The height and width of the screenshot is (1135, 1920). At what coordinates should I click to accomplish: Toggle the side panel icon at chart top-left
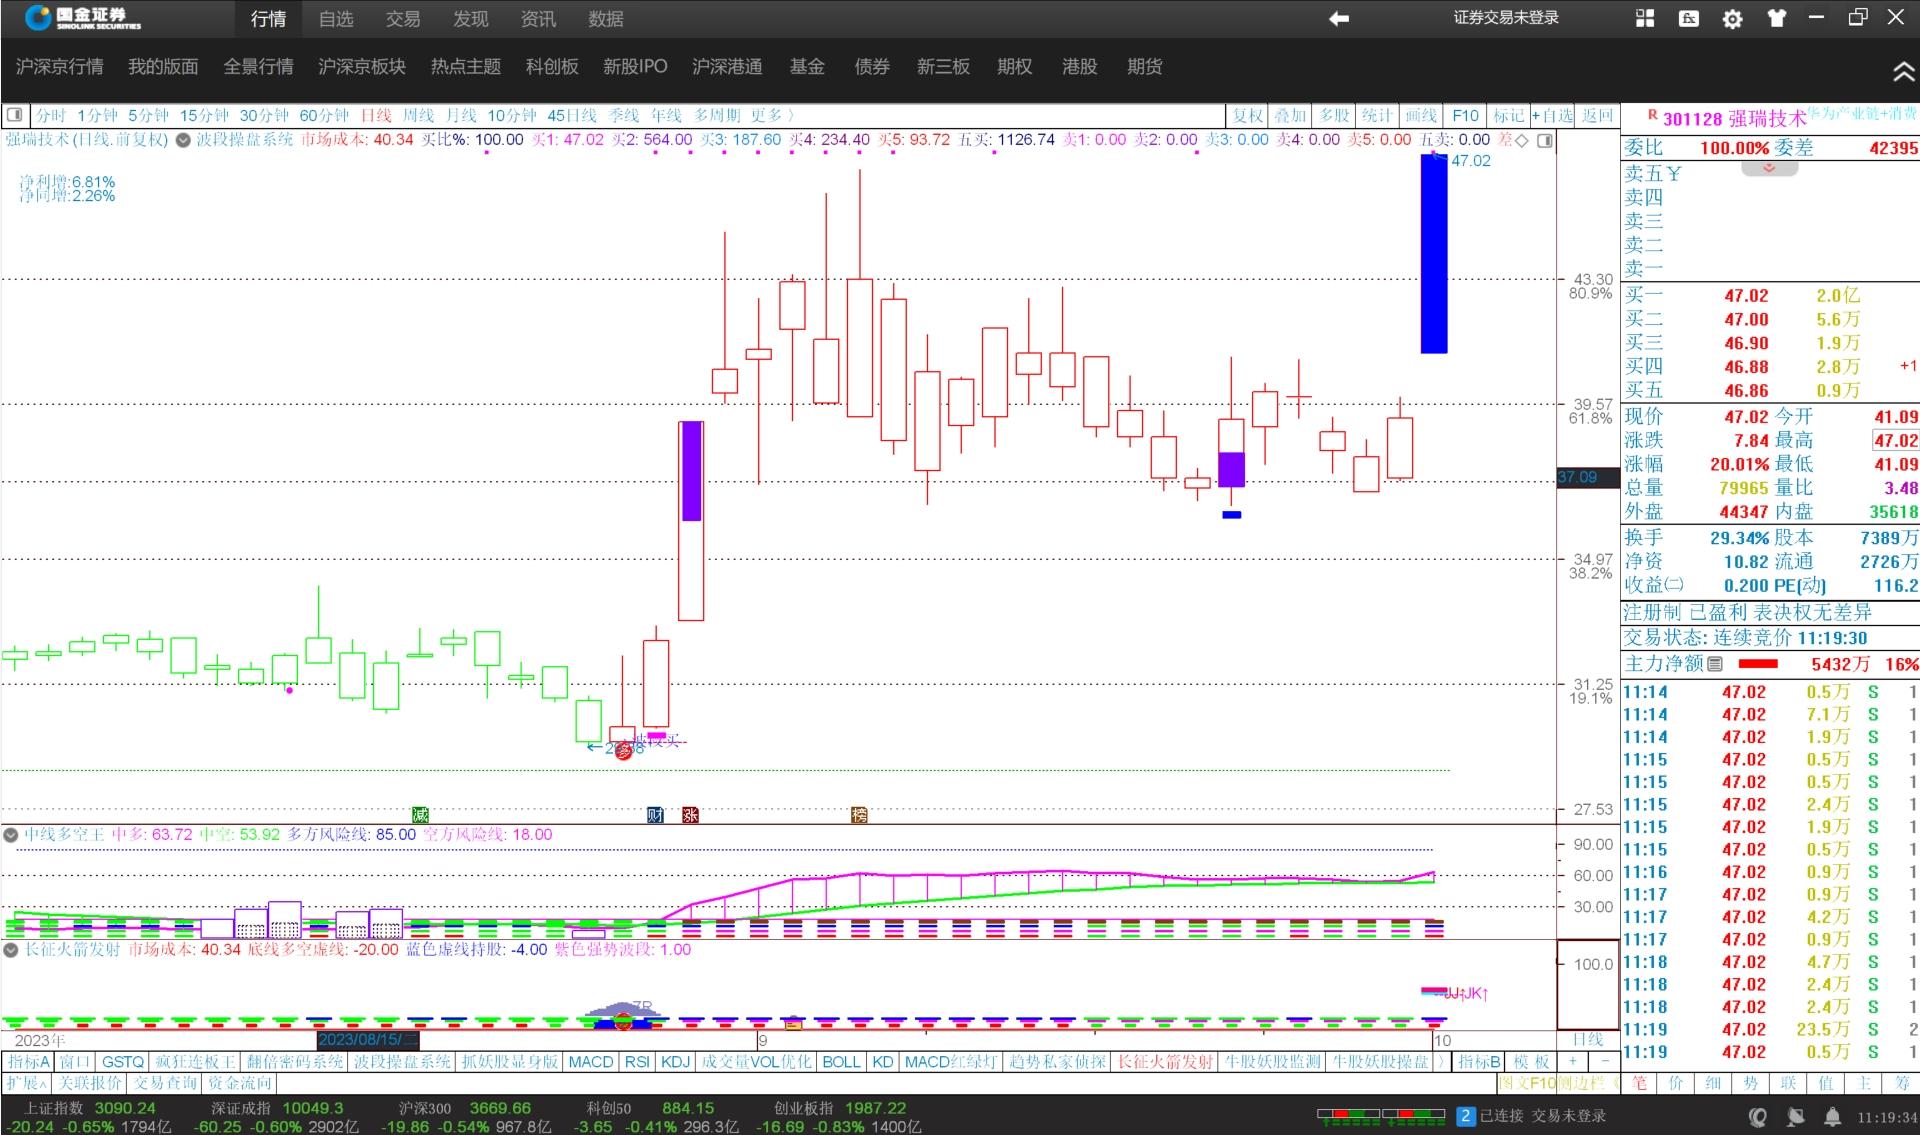14,115
